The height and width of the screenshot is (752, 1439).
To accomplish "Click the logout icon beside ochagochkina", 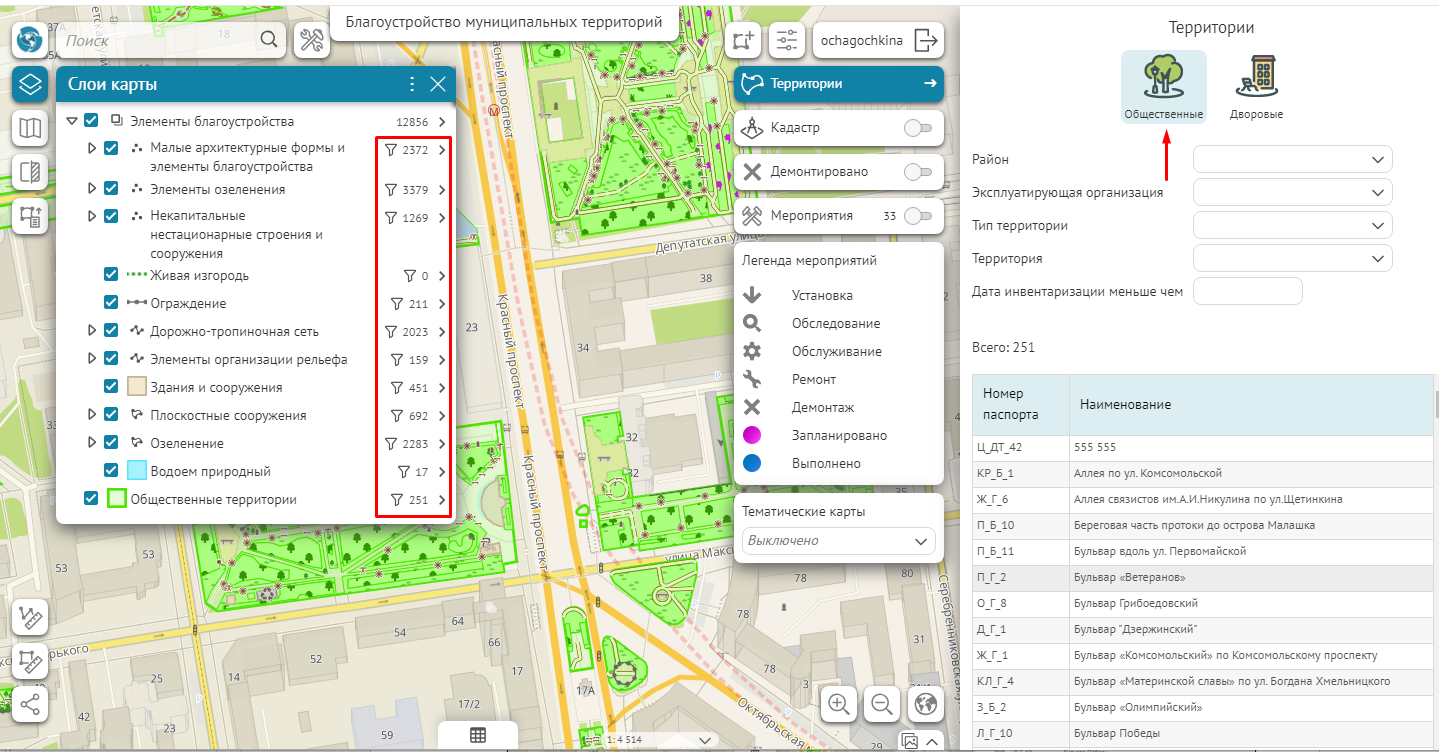I will [x=926, y=41].
